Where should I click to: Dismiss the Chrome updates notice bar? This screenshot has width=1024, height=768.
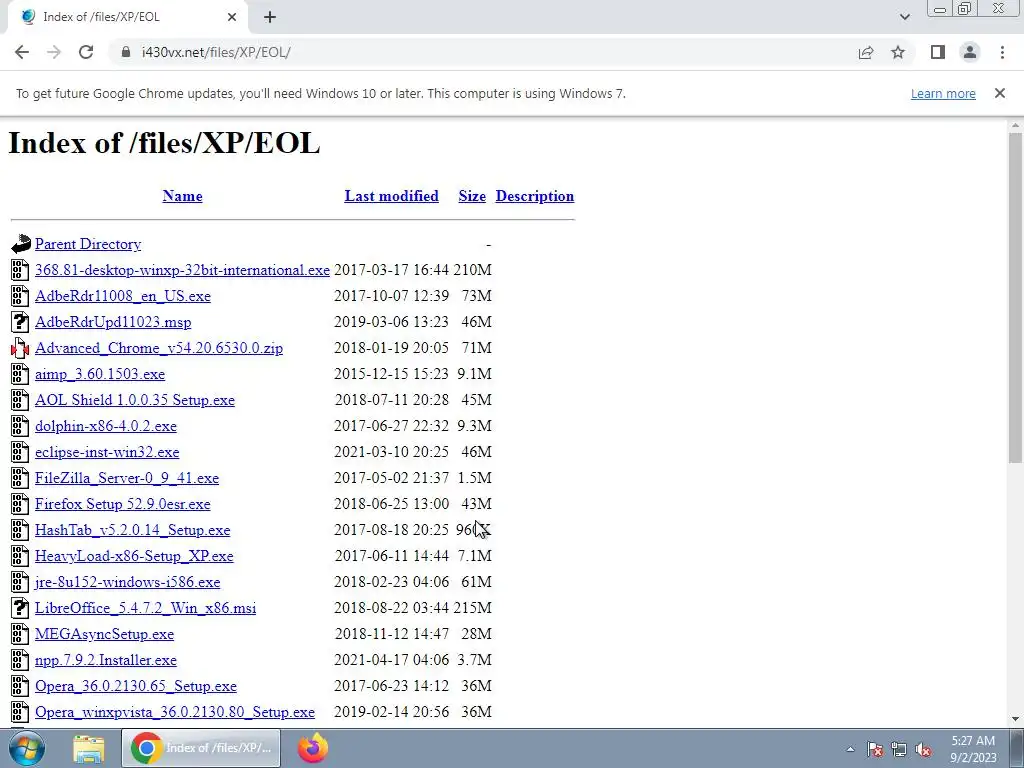pyautogui.click(x=1000, y=93)
